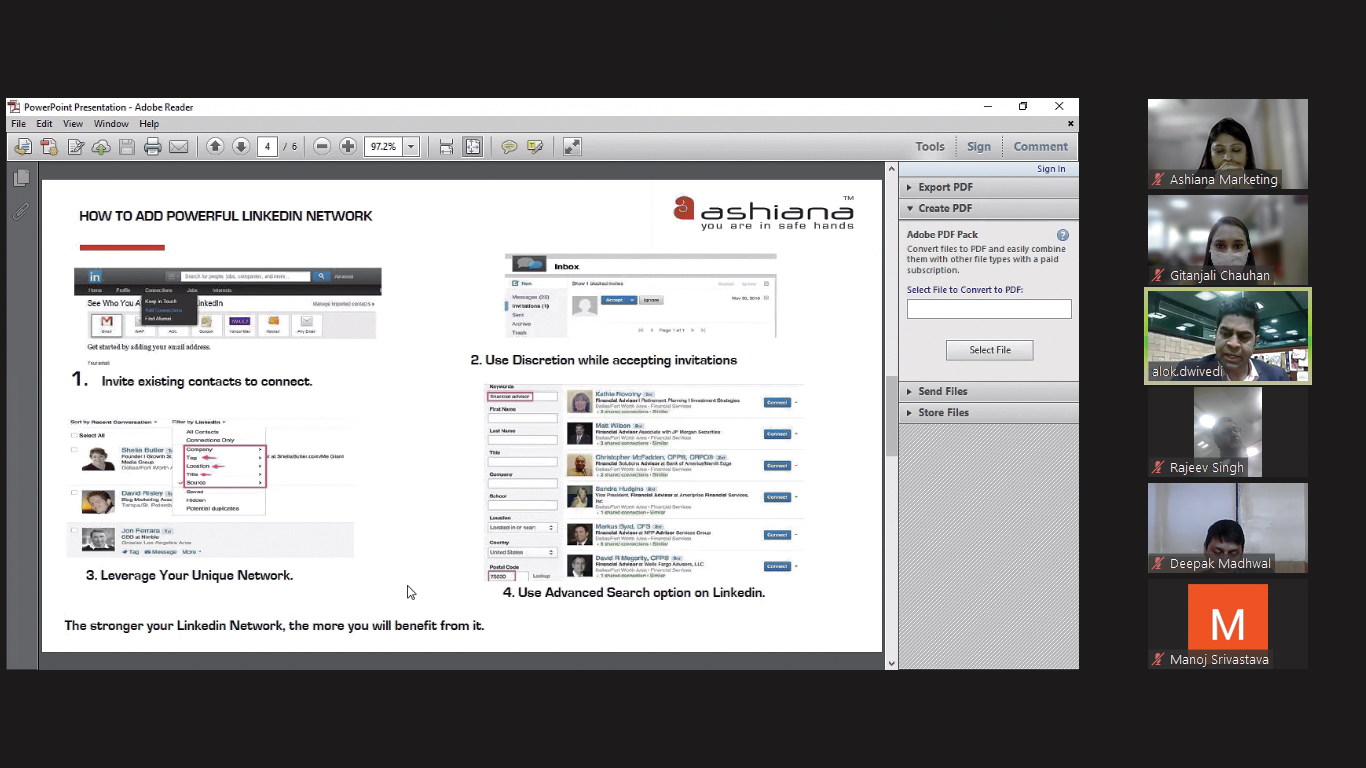
Task: Zoom out using the minus icon
Action: pyautogui.click(x=322, y=147)
